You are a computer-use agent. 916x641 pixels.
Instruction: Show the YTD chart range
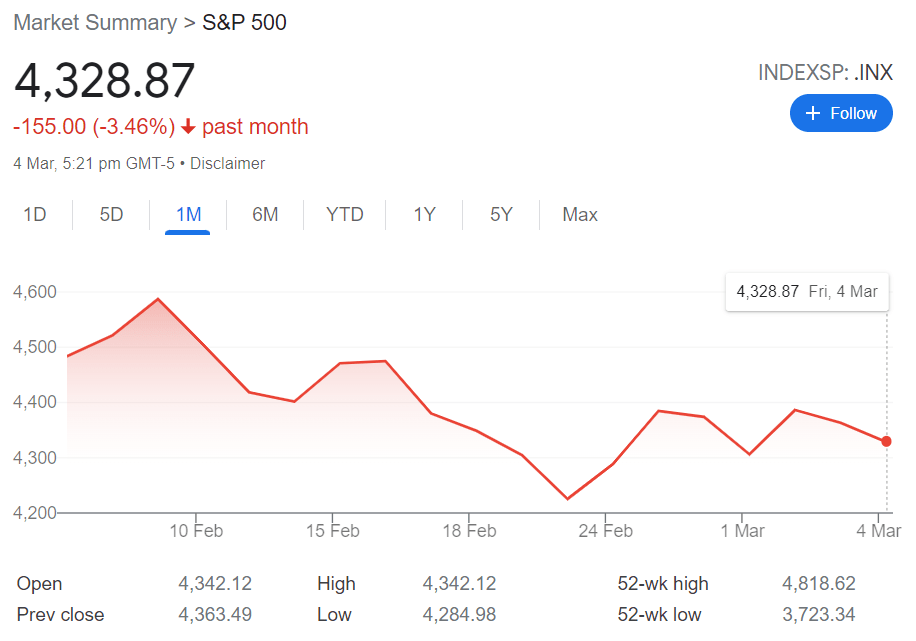[x=345, y=215]
